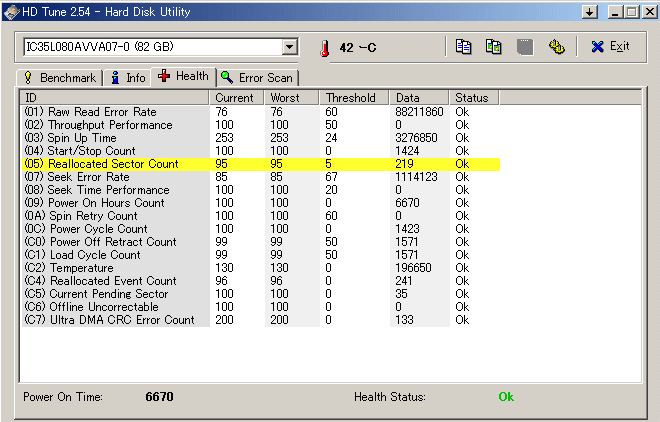Image resolution: width=660 pixels, height=422 pixels.
Task: Select the Power Off Retract Count row
Action: [261, 242]
